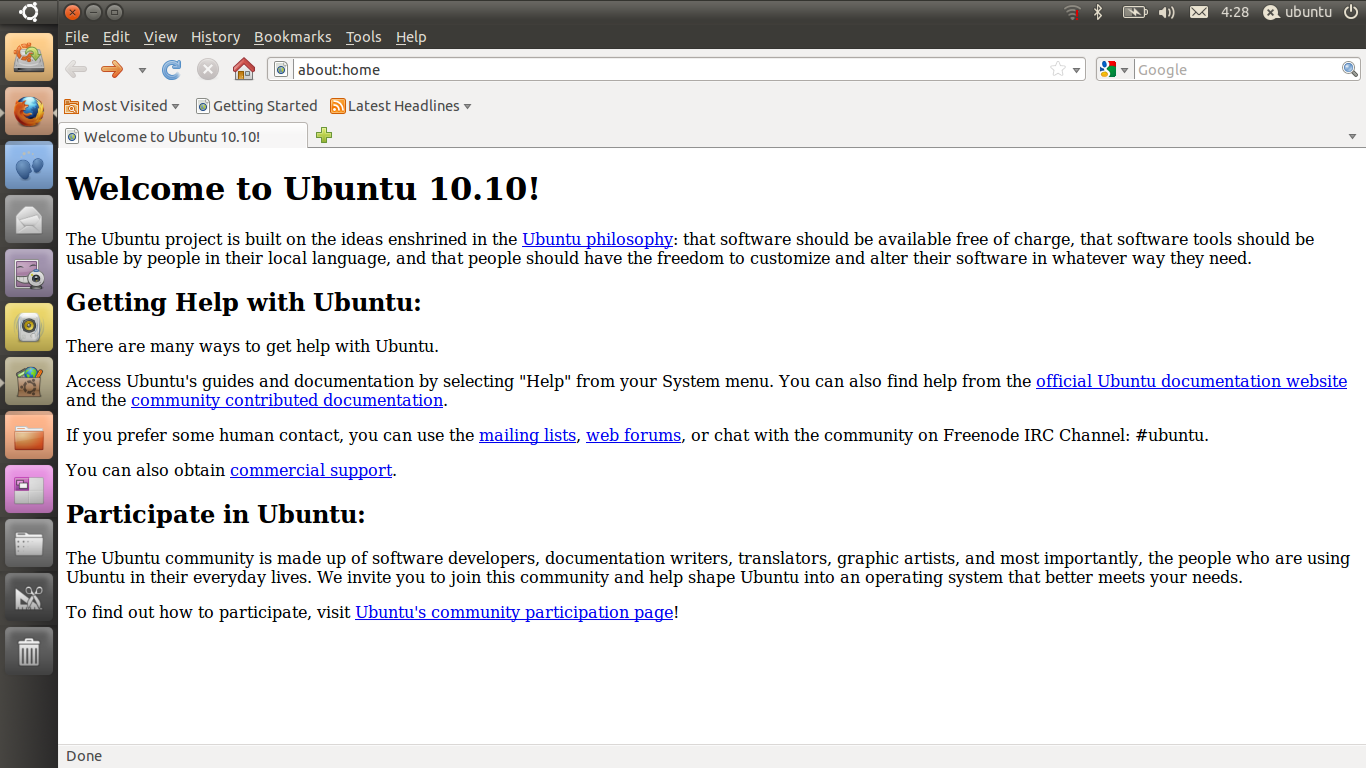Open Ubuntu Software Center from launcher
The image size is (1366, 768).
click(x=29, y=381)
